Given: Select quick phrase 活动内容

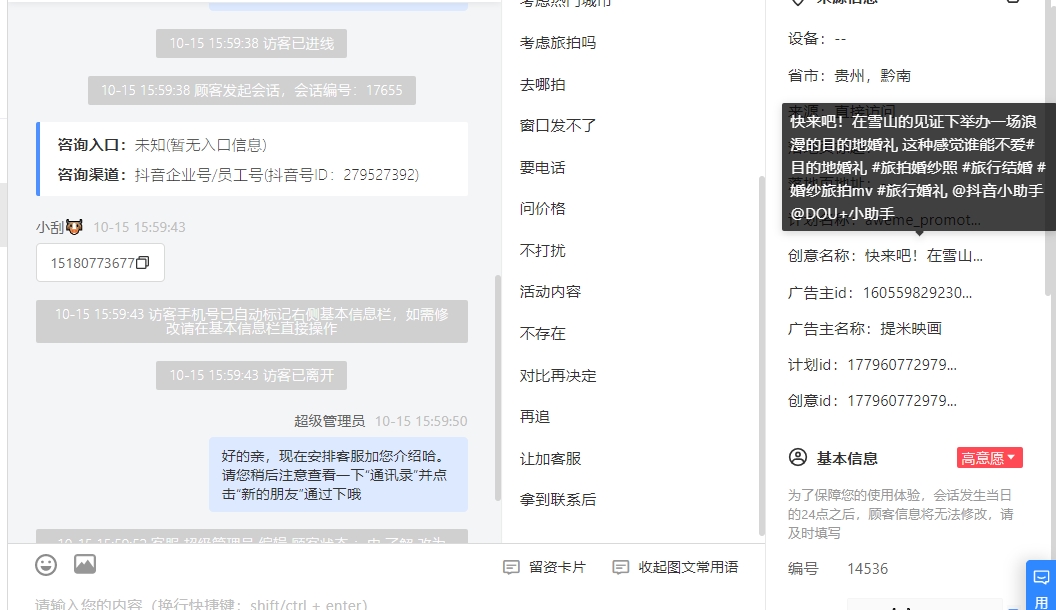Looking at the screenshot, I should (550, 292).
